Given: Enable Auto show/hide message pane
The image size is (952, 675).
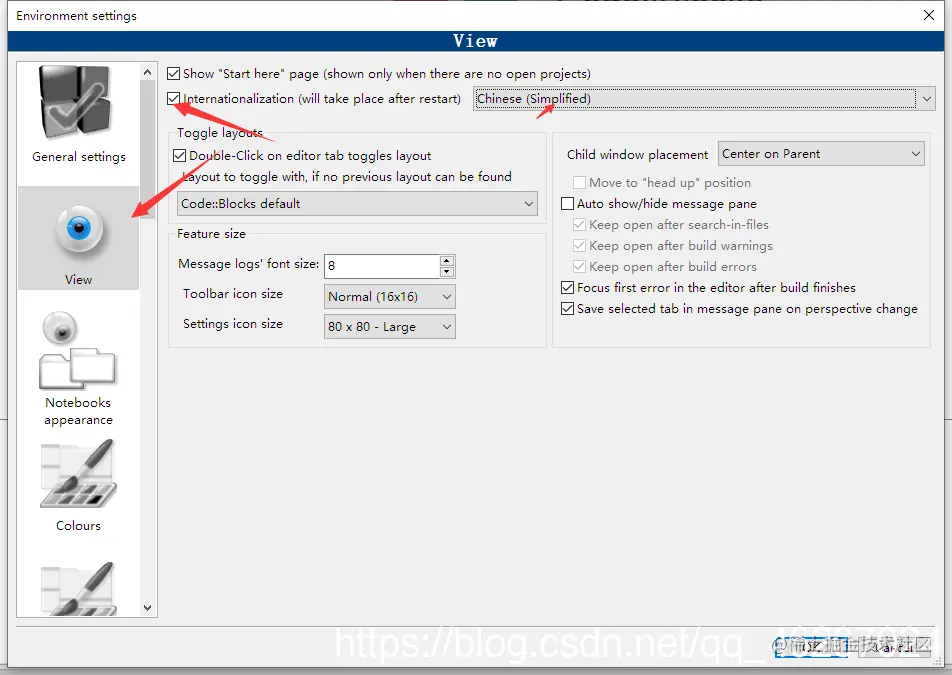Looking at the screenshot, I should (568, 203).
